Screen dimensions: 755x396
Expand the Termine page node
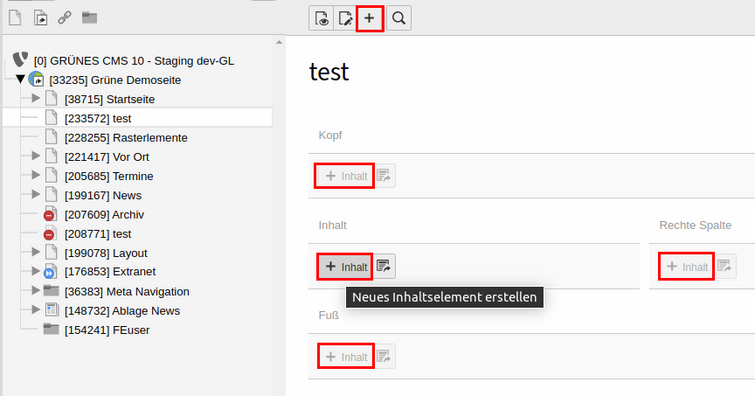pyautogui.click(x=36, y=175)
